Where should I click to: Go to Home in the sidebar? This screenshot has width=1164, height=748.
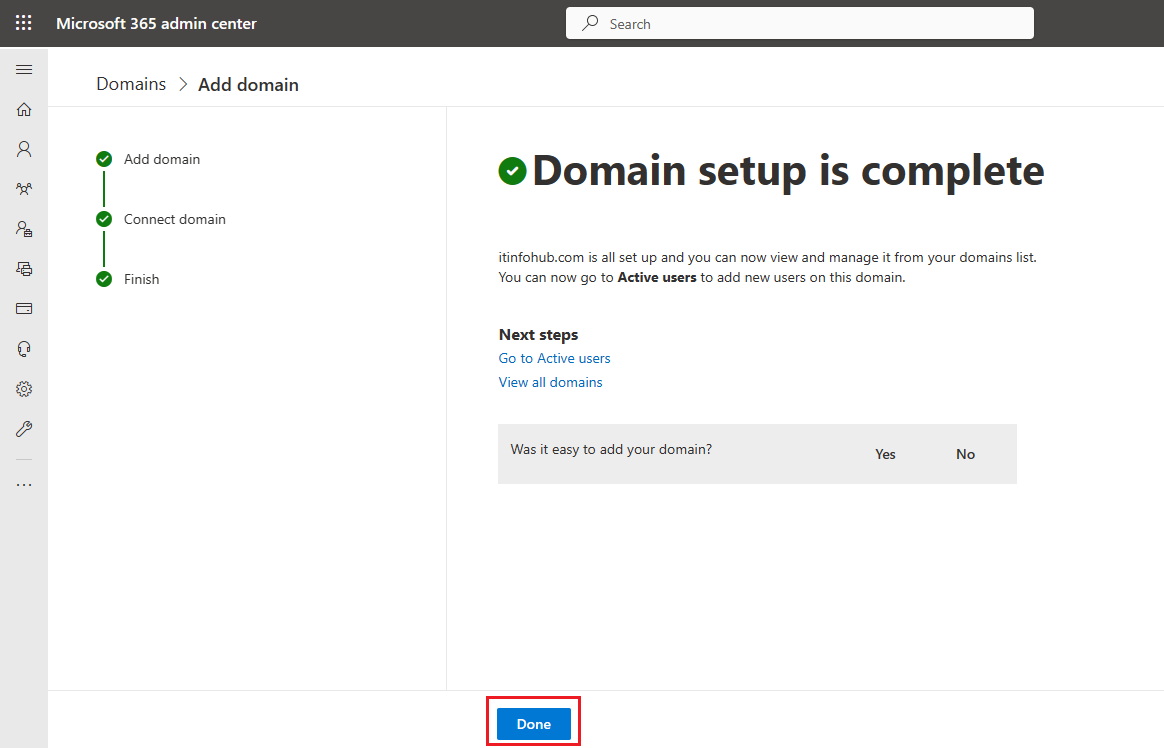pyautogui.click(x=24, y=109)
